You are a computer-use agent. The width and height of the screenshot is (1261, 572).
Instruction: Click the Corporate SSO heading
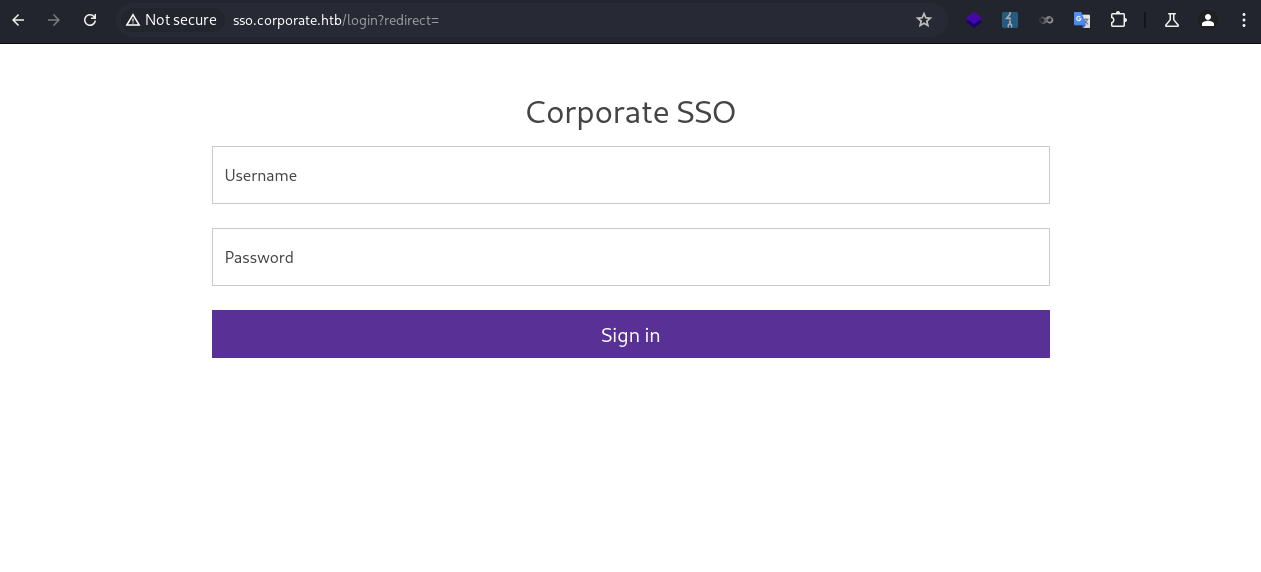pyautogui.click(x=630, y=112)
